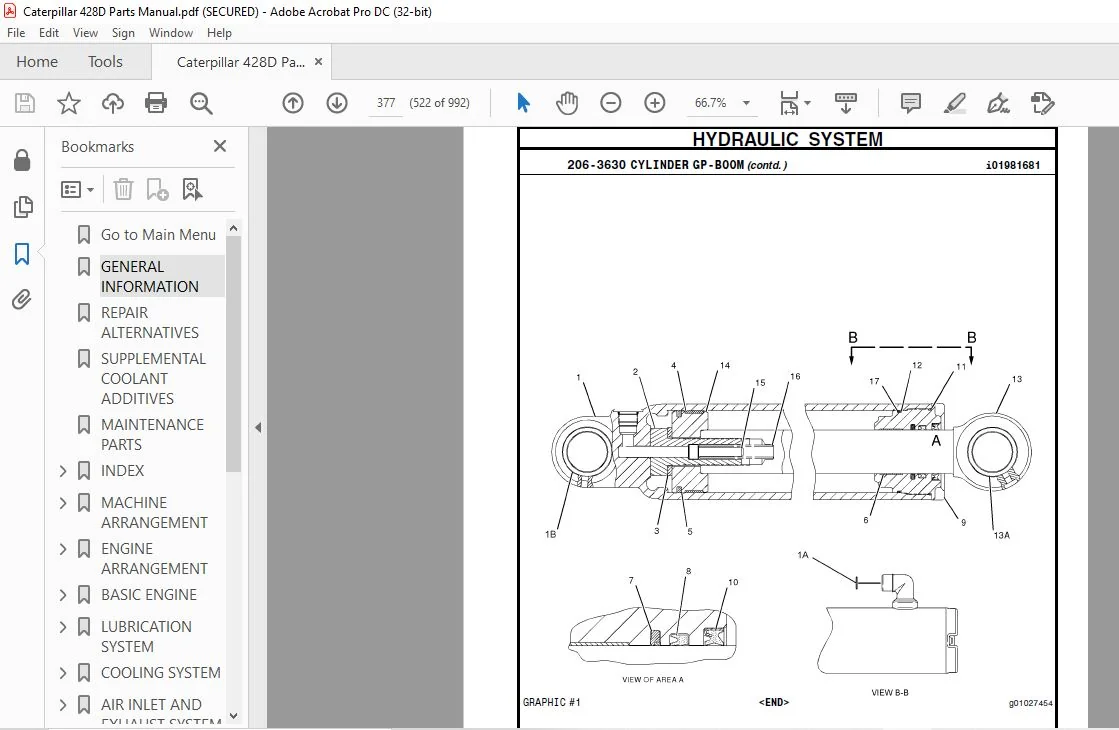
Task: Print the document
Action: pos(156,103)
